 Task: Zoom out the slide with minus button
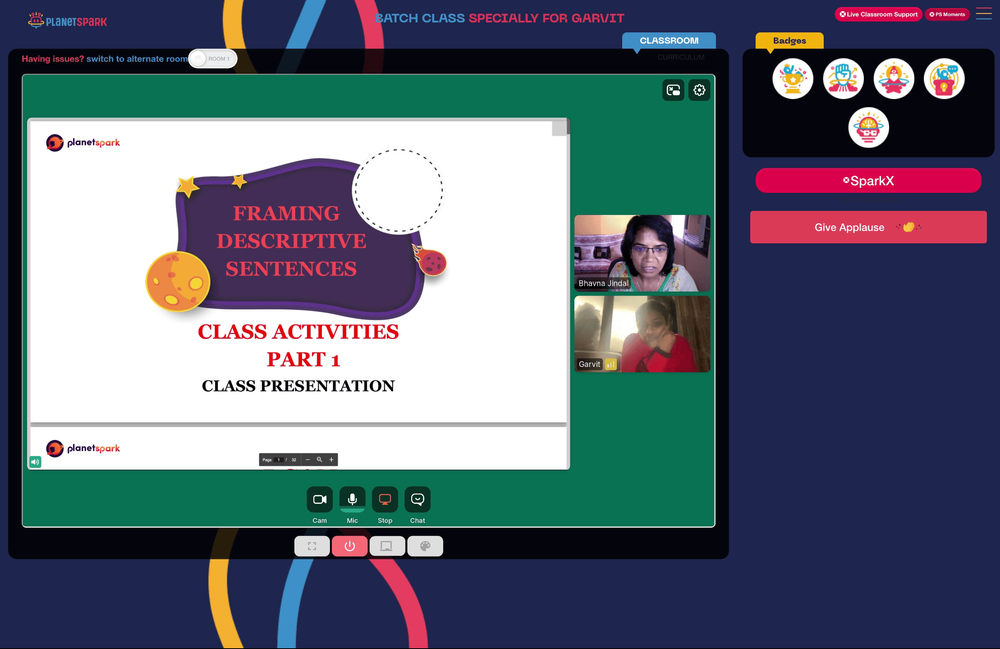[x=307, y=460]
